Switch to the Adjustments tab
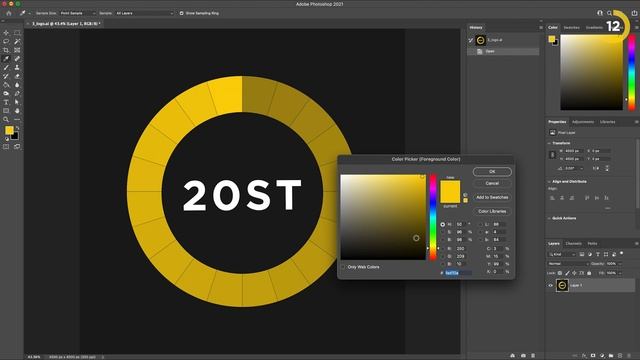 pos(583,122)
